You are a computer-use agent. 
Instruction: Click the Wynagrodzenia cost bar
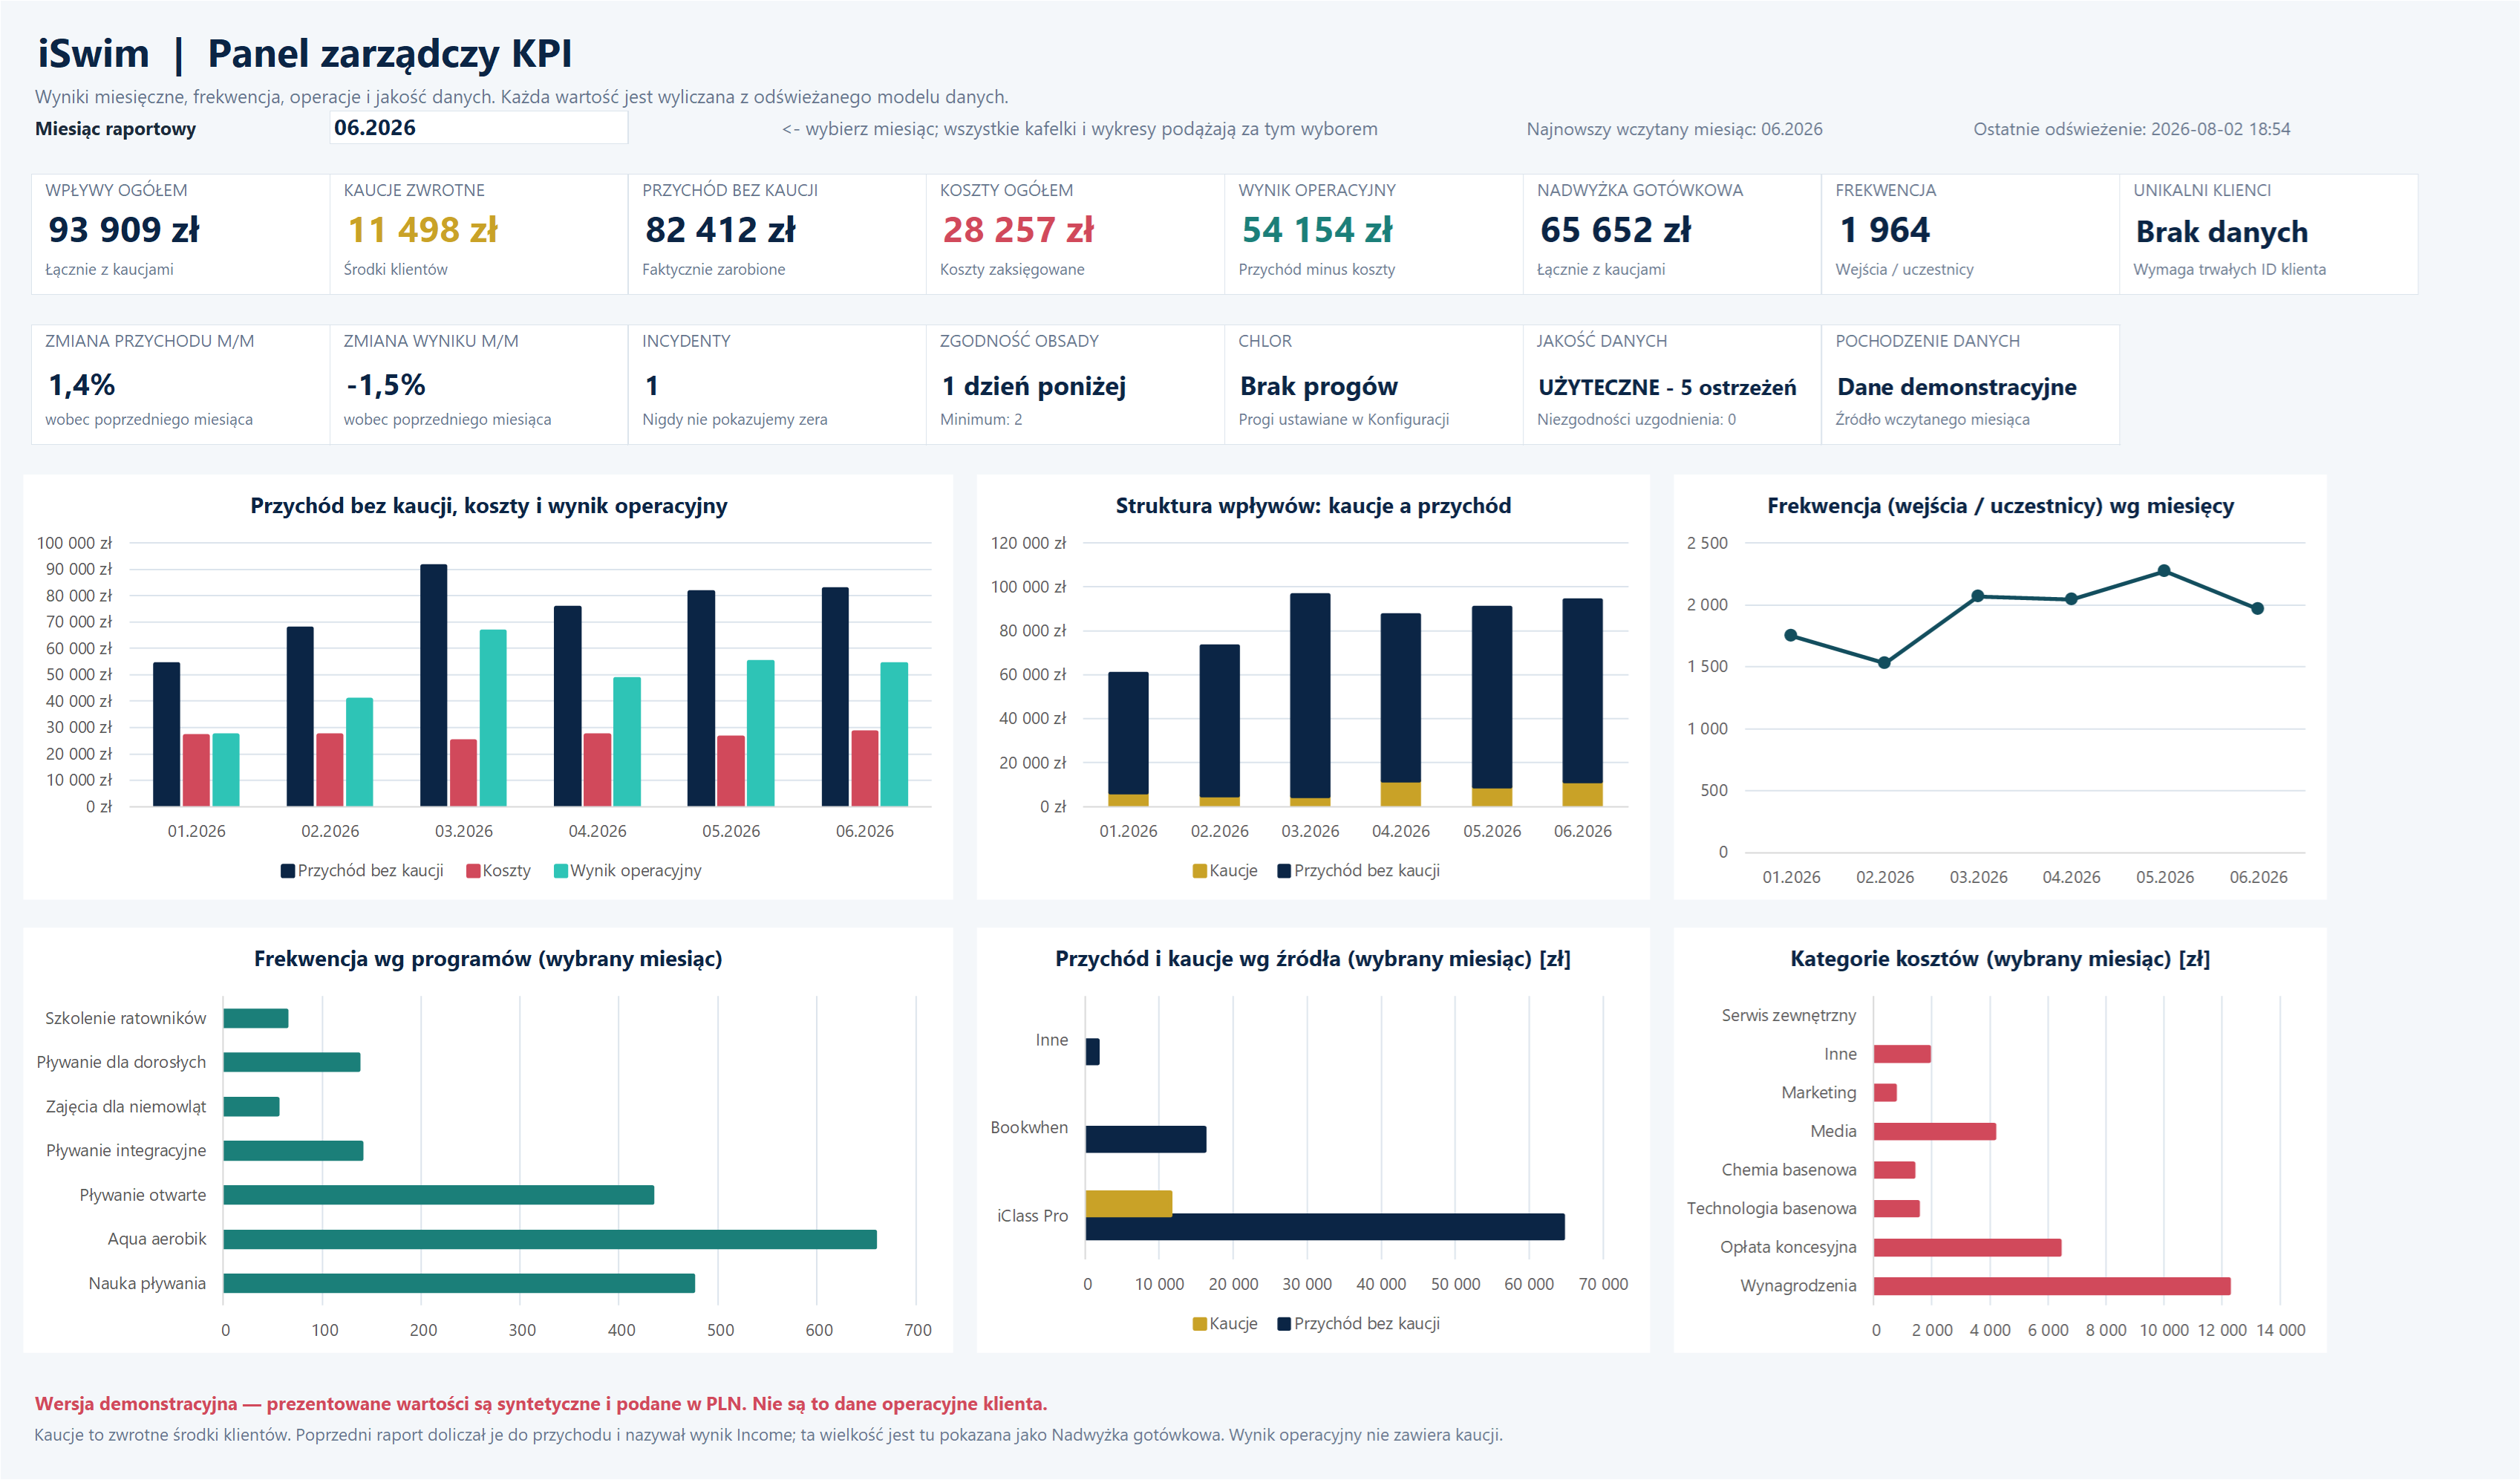tap(2052, 1286)
